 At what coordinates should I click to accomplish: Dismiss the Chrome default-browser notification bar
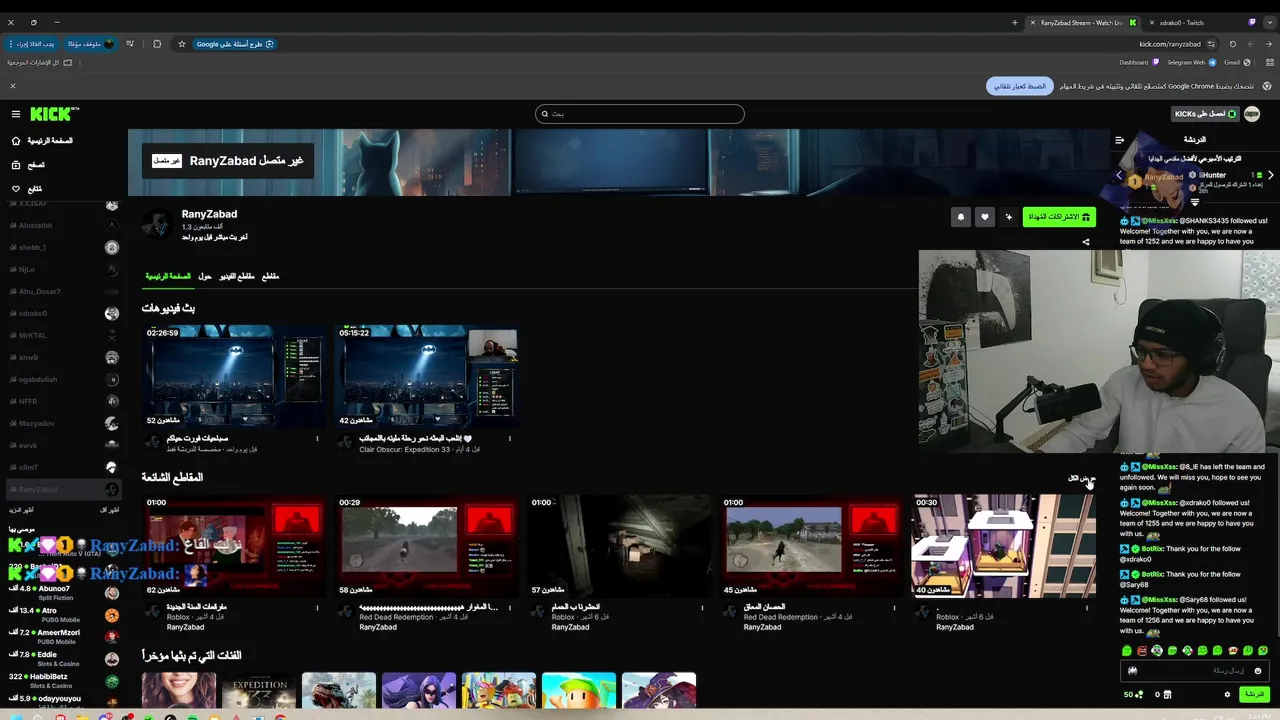(13, 86)
